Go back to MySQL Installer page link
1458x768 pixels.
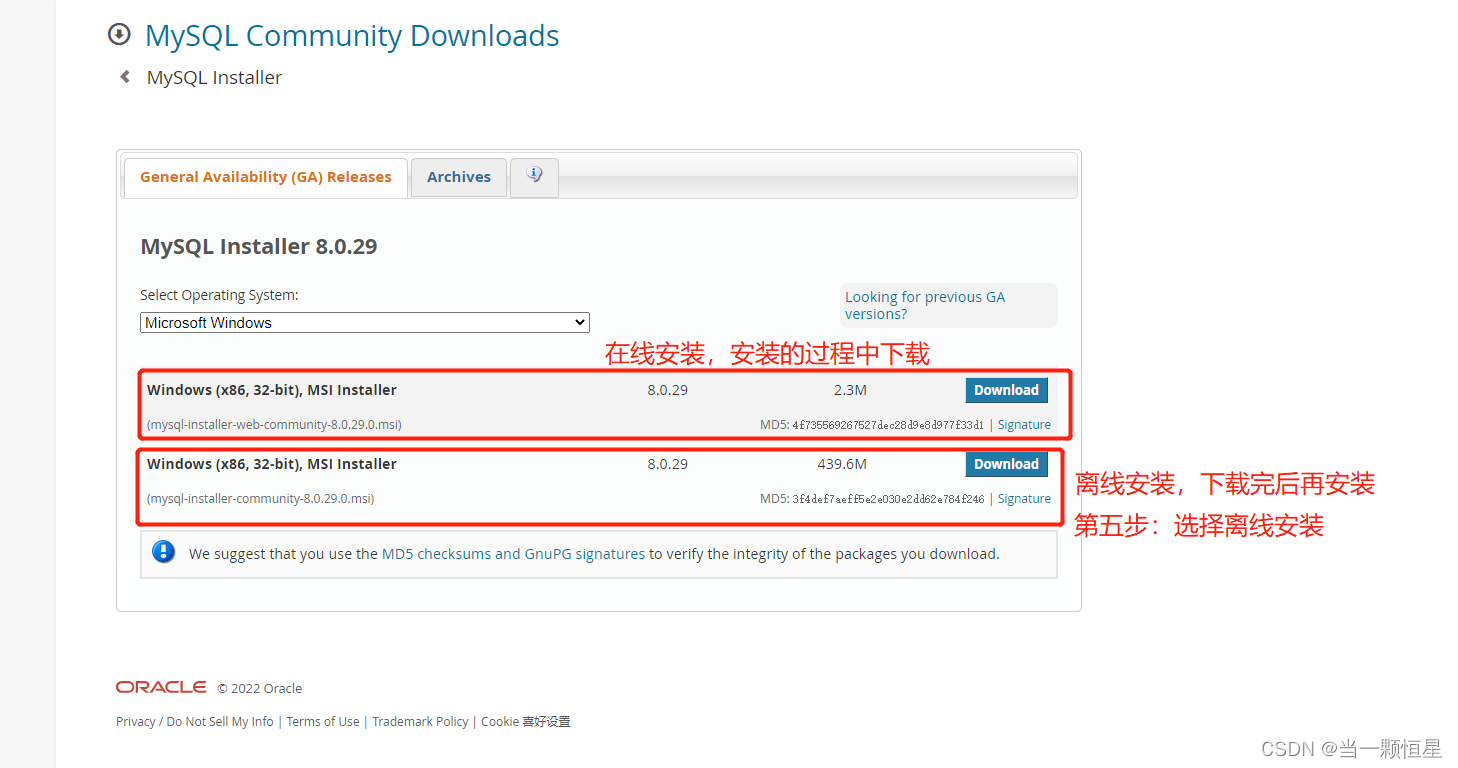[x=214, y=77]
